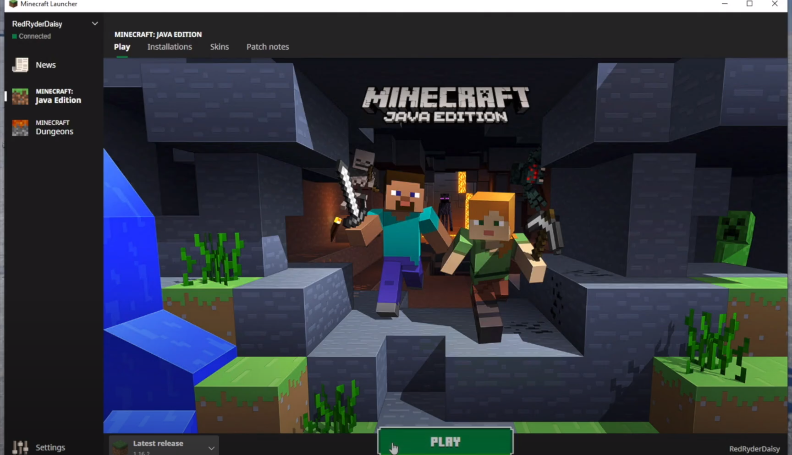Select Minecraft: Java Edition sidebar entry
The width and height of the screenshot is (792, 455).
pos(53,96)
